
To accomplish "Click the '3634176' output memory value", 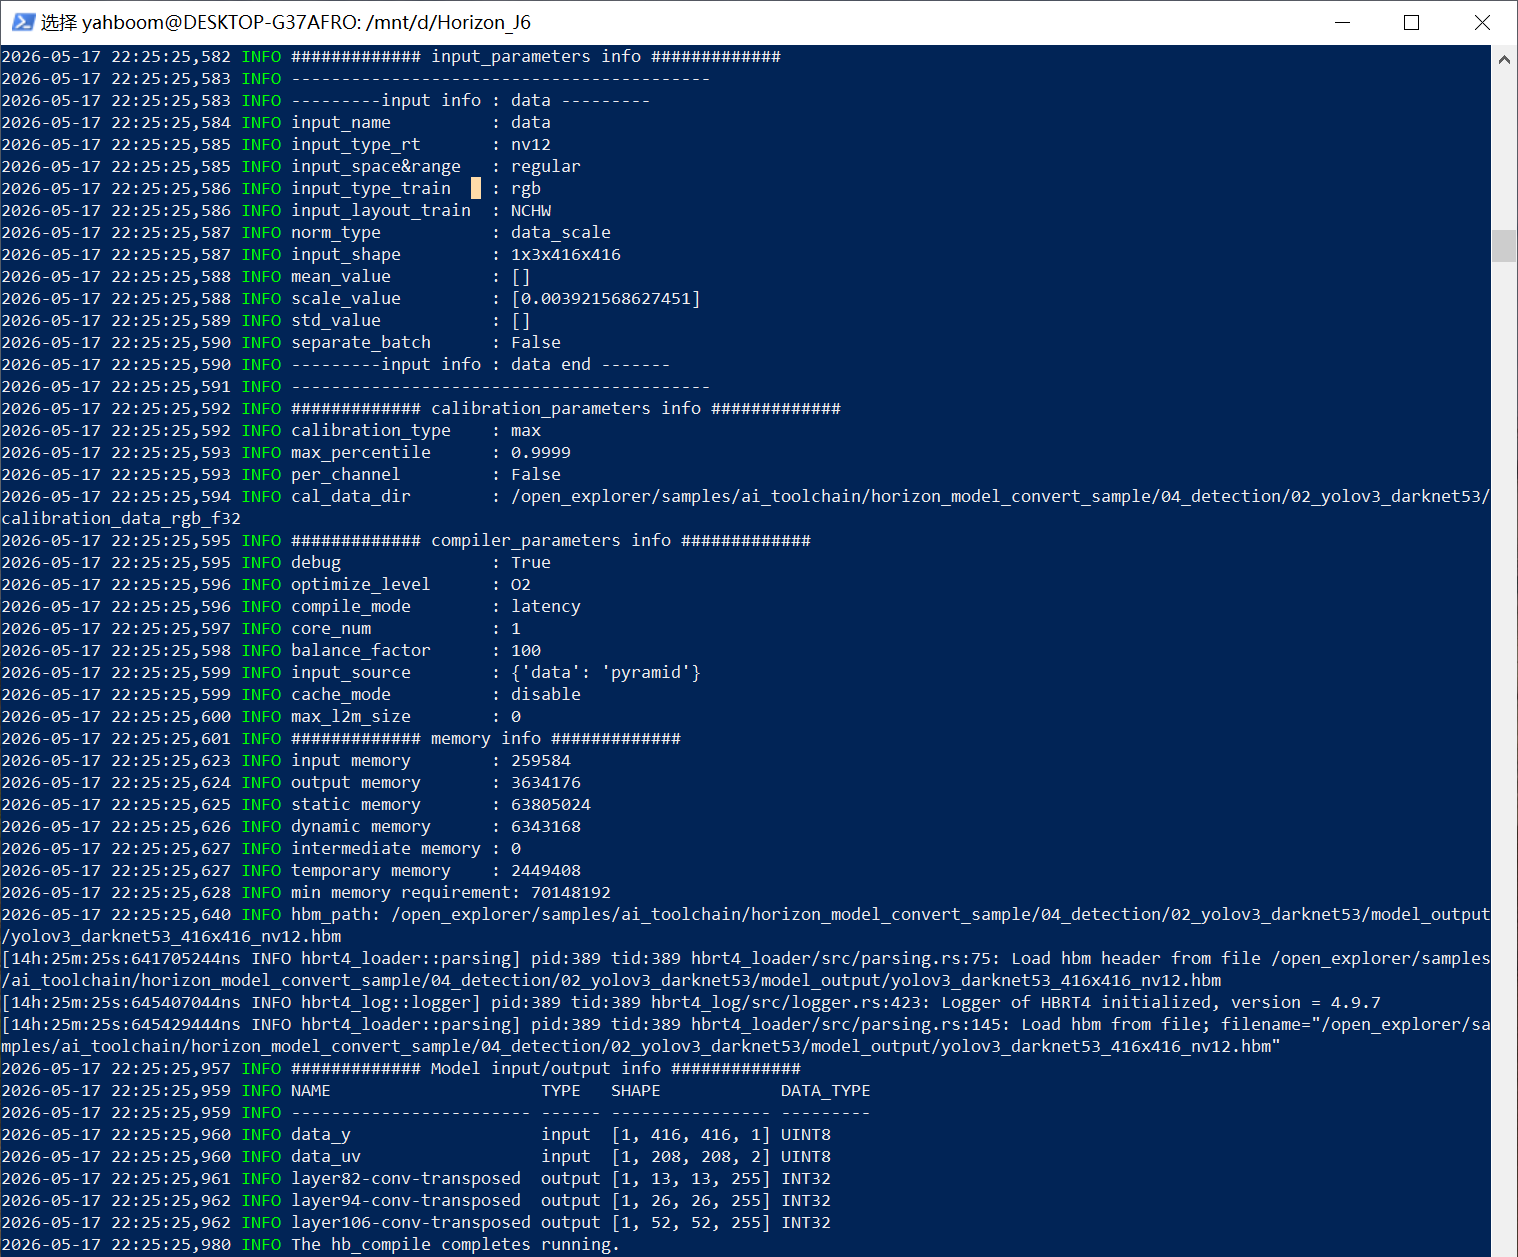I will [546, 782].
